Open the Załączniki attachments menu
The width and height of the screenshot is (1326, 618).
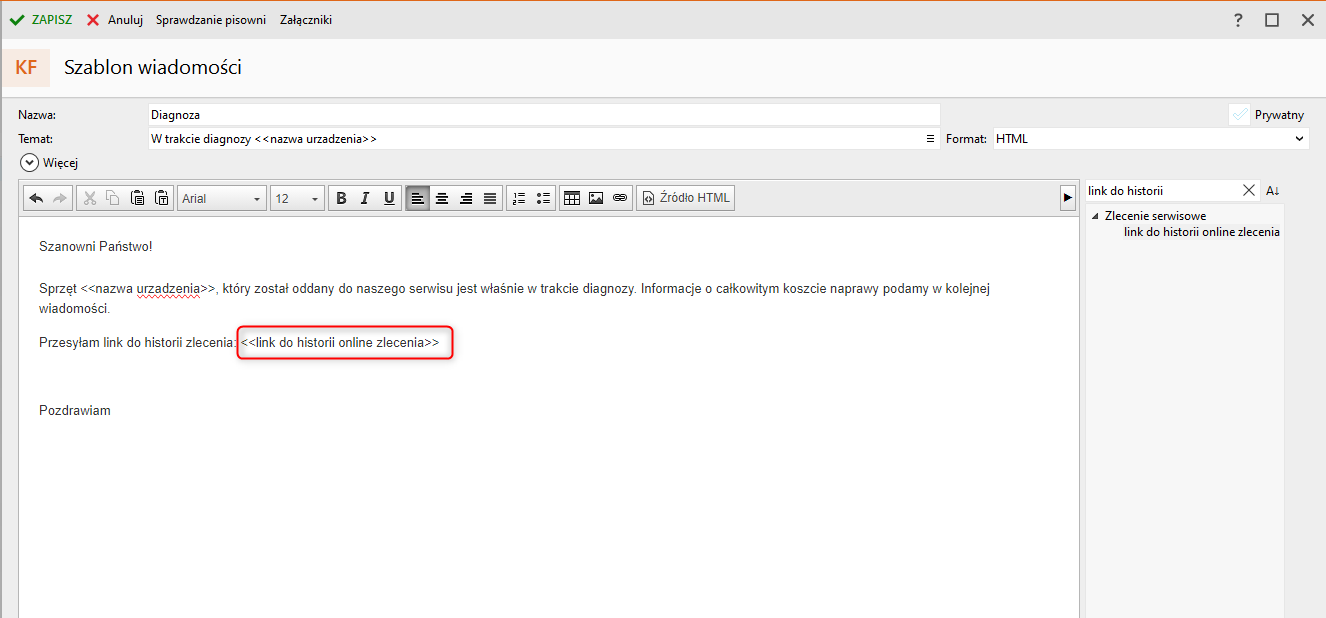(x=306, y=20)
